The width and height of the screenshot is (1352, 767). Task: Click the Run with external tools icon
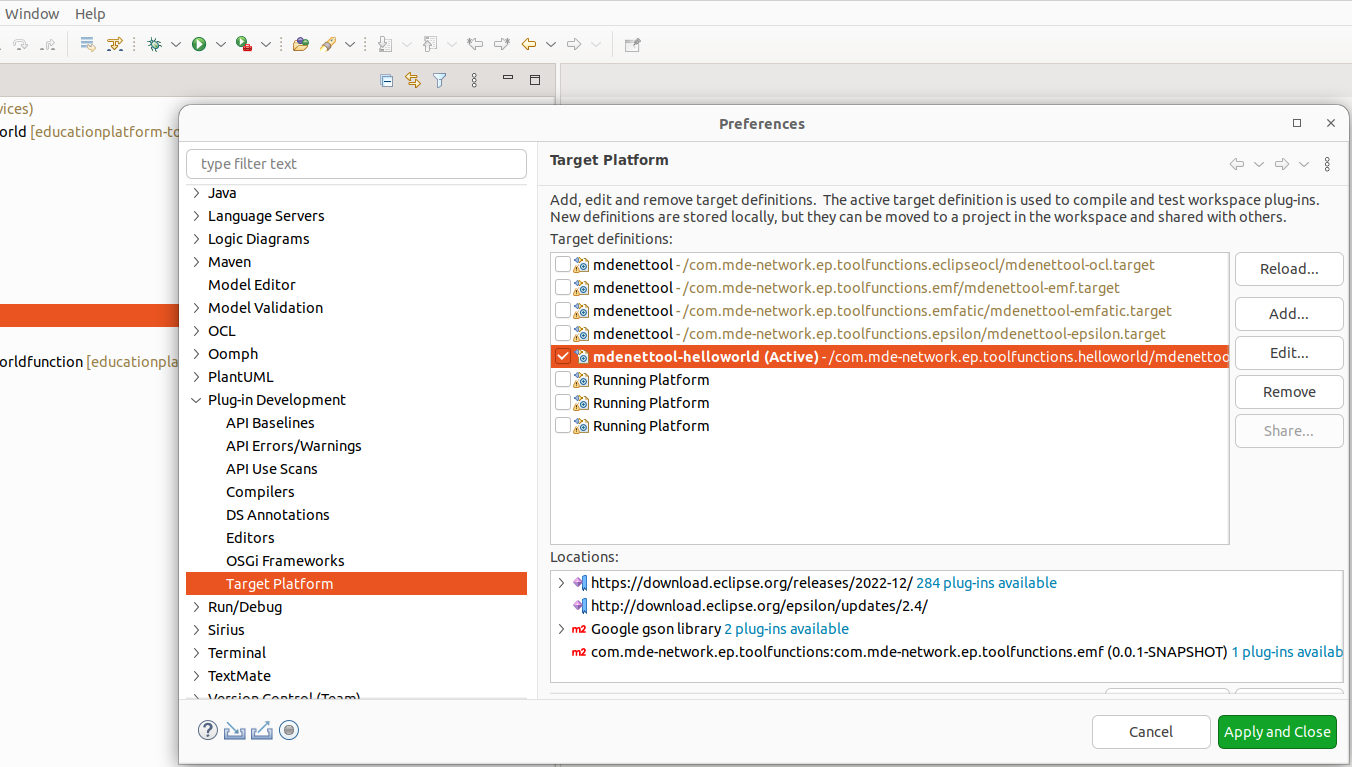click(x=244, y=44)
